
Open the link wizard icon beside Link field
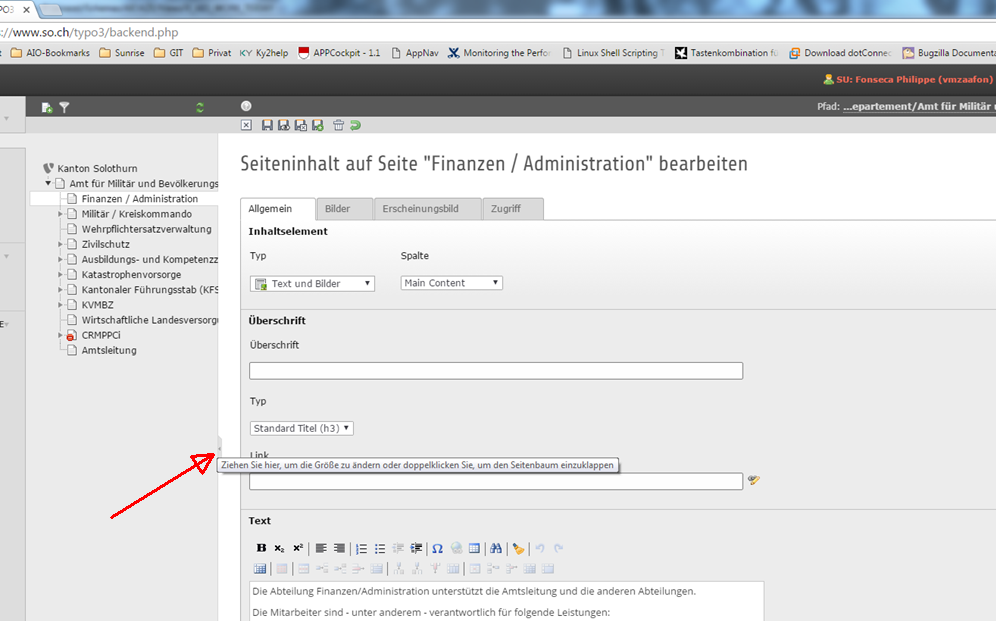click(x=754, y=481)
